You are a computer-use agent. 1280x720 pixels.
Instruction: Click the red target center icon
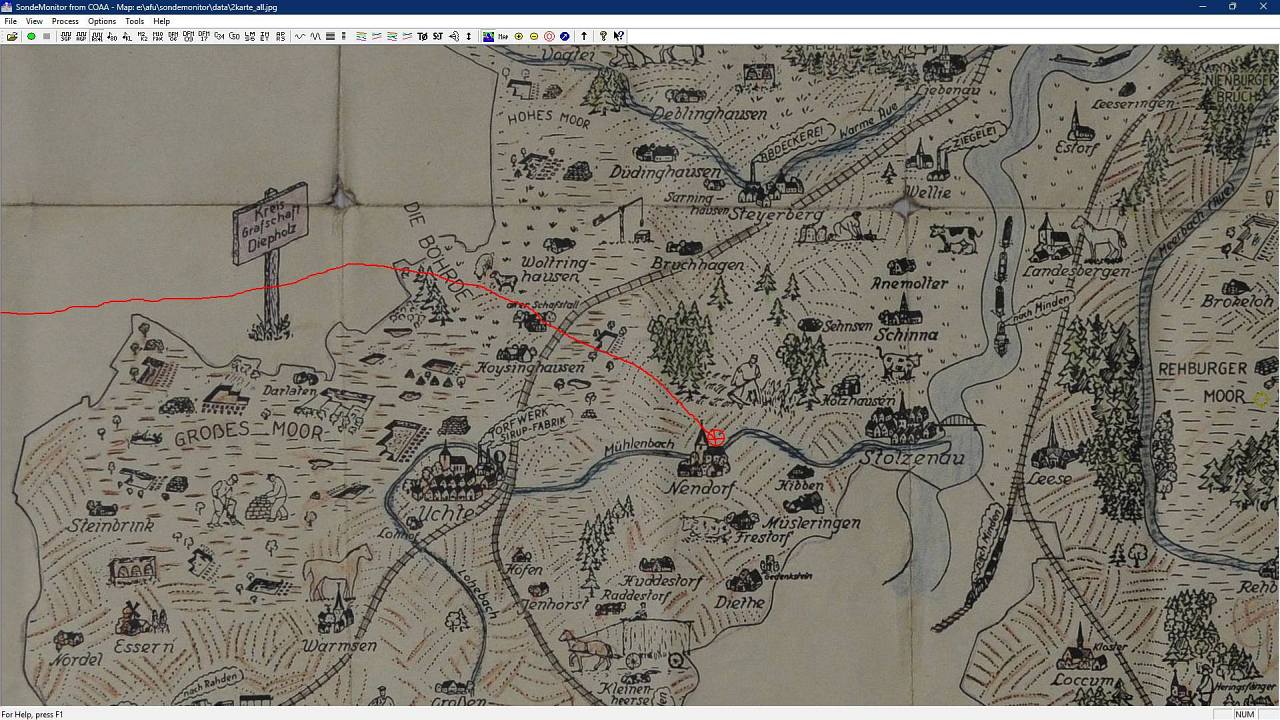(549, 36)
